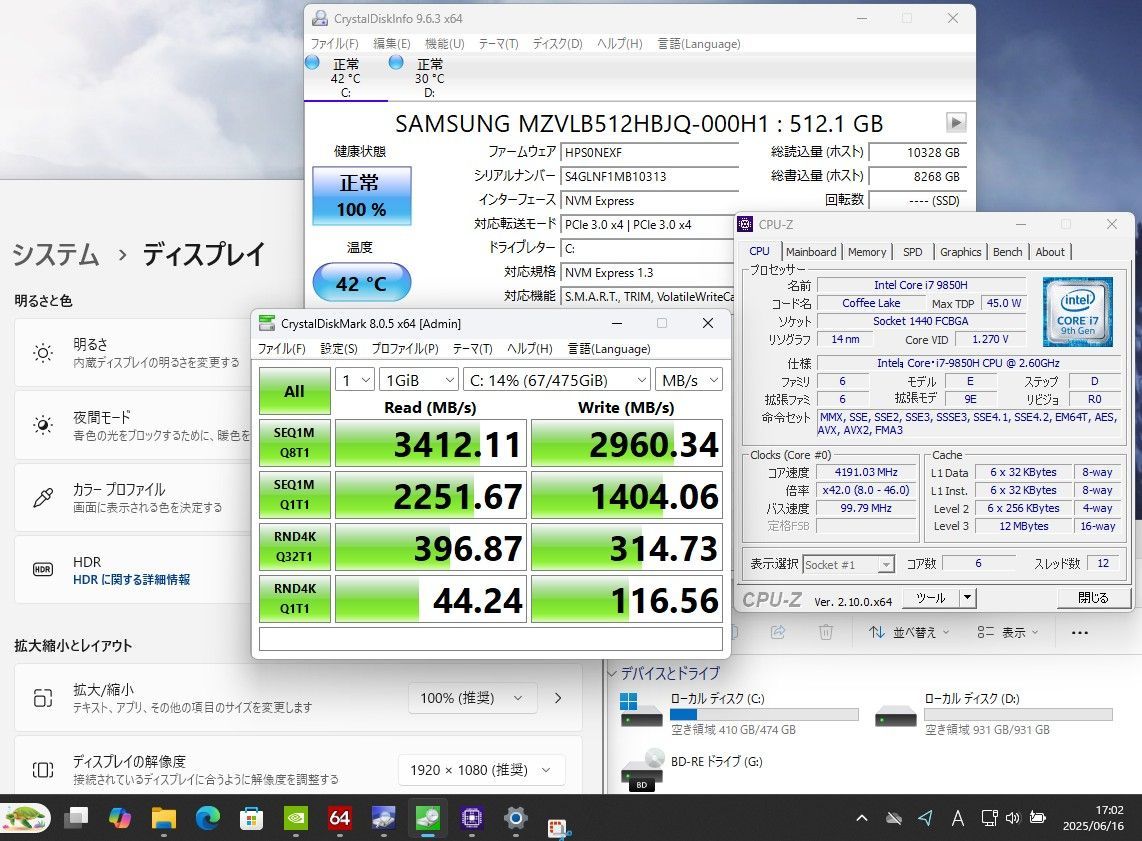Open the HDR に関する詳細情報 link
The height and width of the screenshot is (841, 1142).
click(131, 580)
